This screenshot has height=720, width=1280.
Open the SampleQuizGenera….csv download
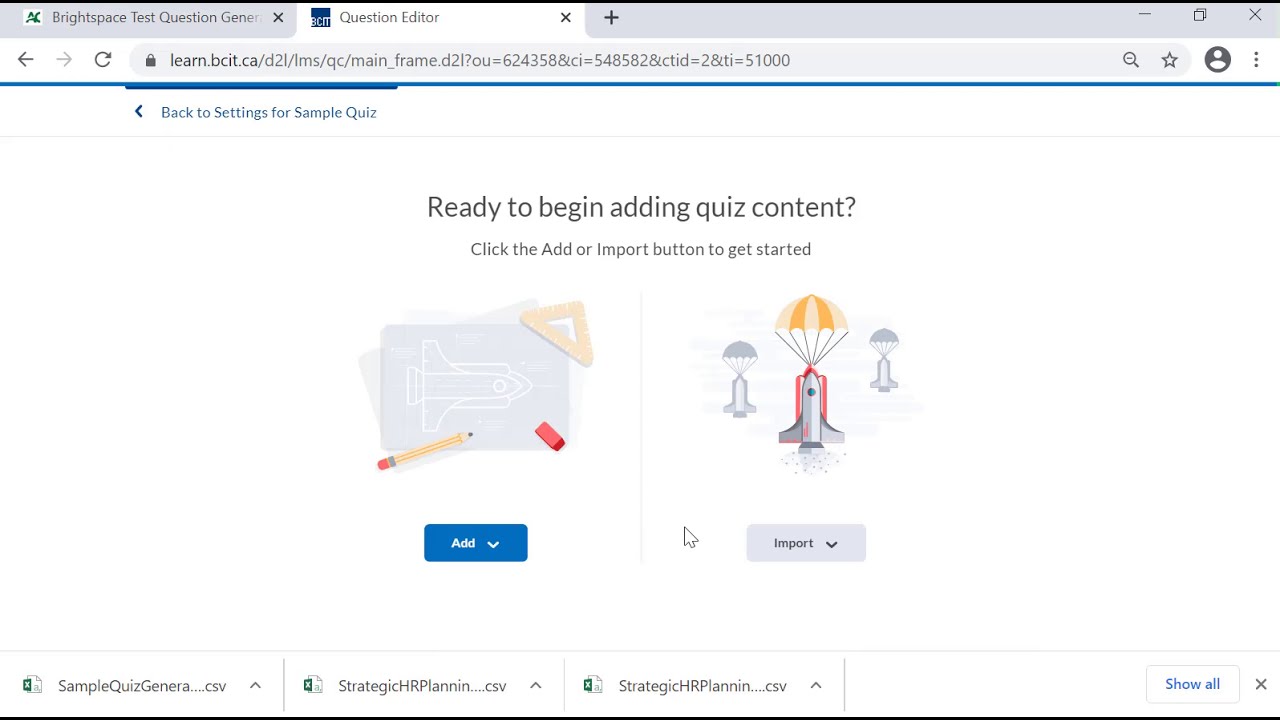click(142, 686)
